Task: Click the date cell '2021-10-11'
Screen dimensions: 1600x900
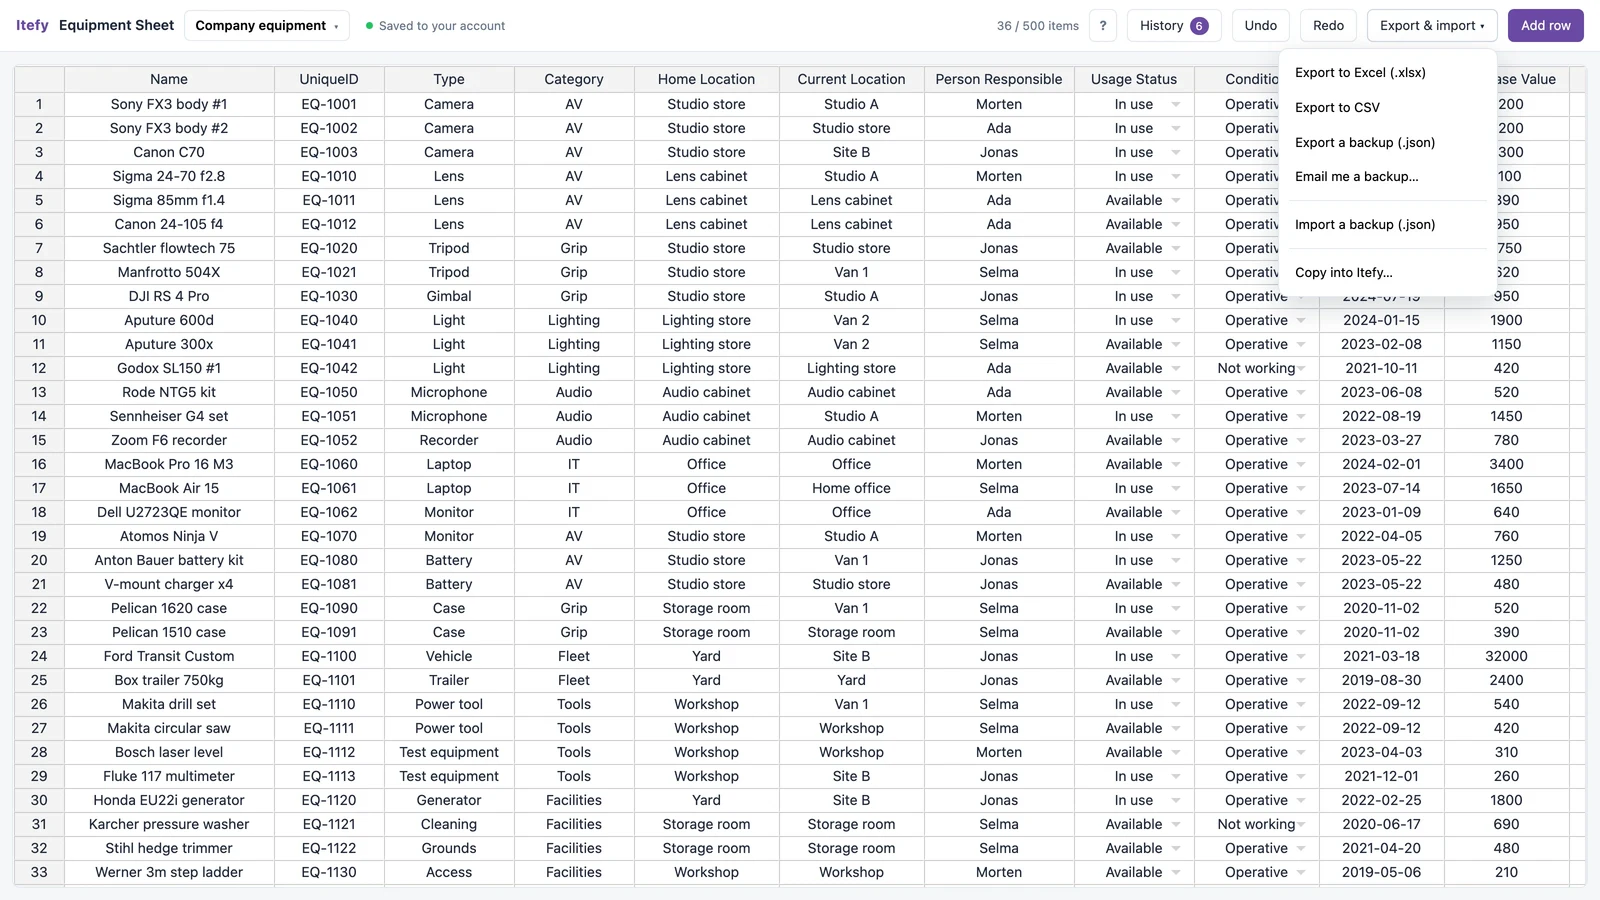Action: pyautogui.click(x=1381, y=368)
